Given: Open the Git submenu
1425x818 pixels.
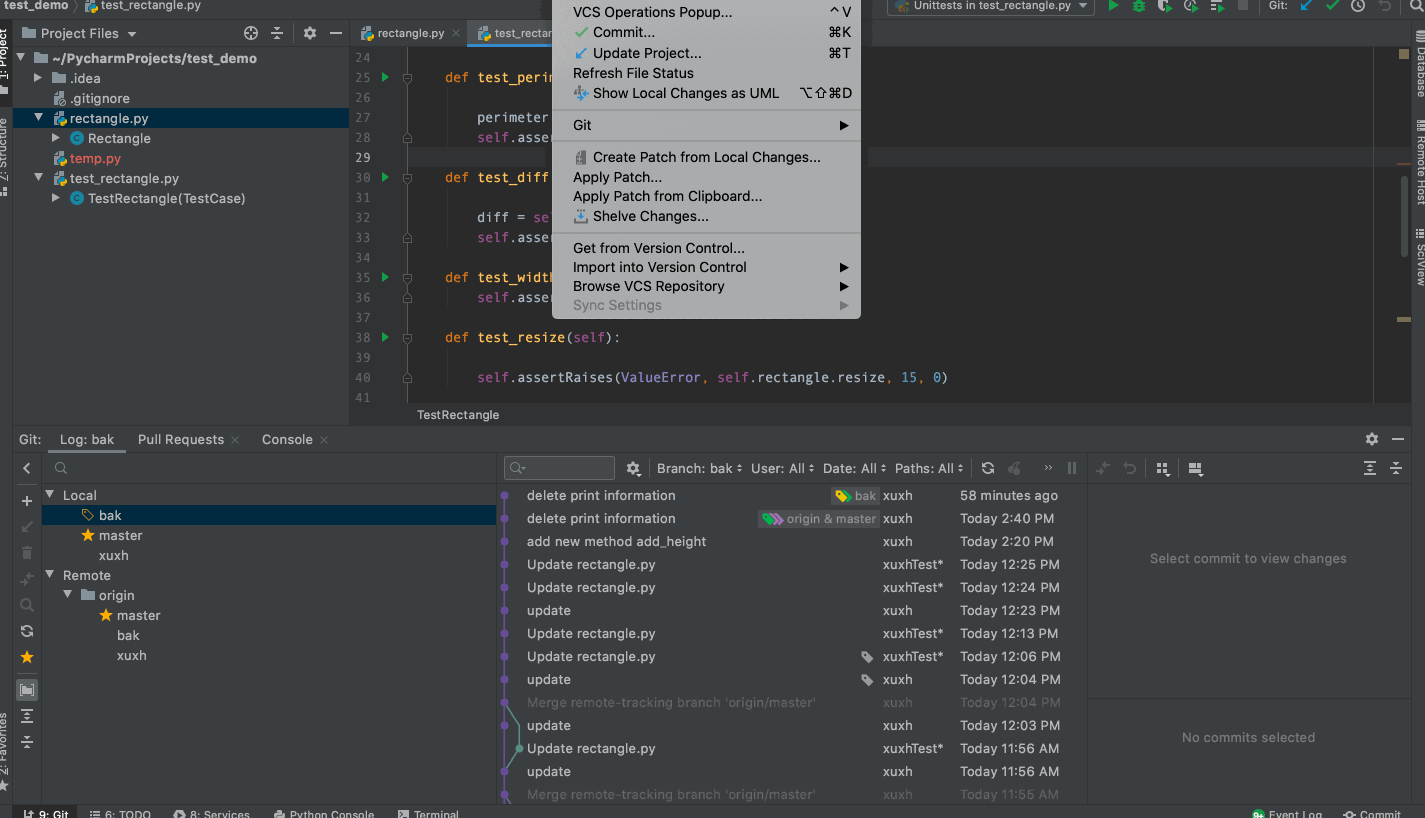Looking at the screenshot, I should coord(706,125).
